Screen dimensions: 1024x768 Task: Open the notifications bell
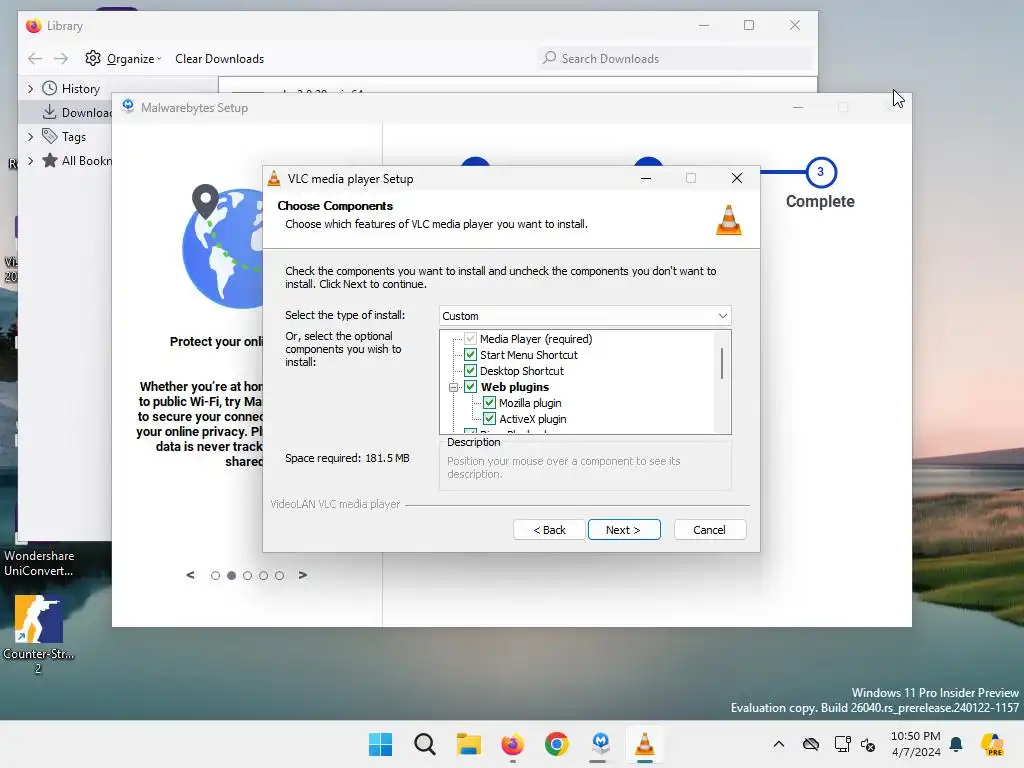[x=956, y=744]
